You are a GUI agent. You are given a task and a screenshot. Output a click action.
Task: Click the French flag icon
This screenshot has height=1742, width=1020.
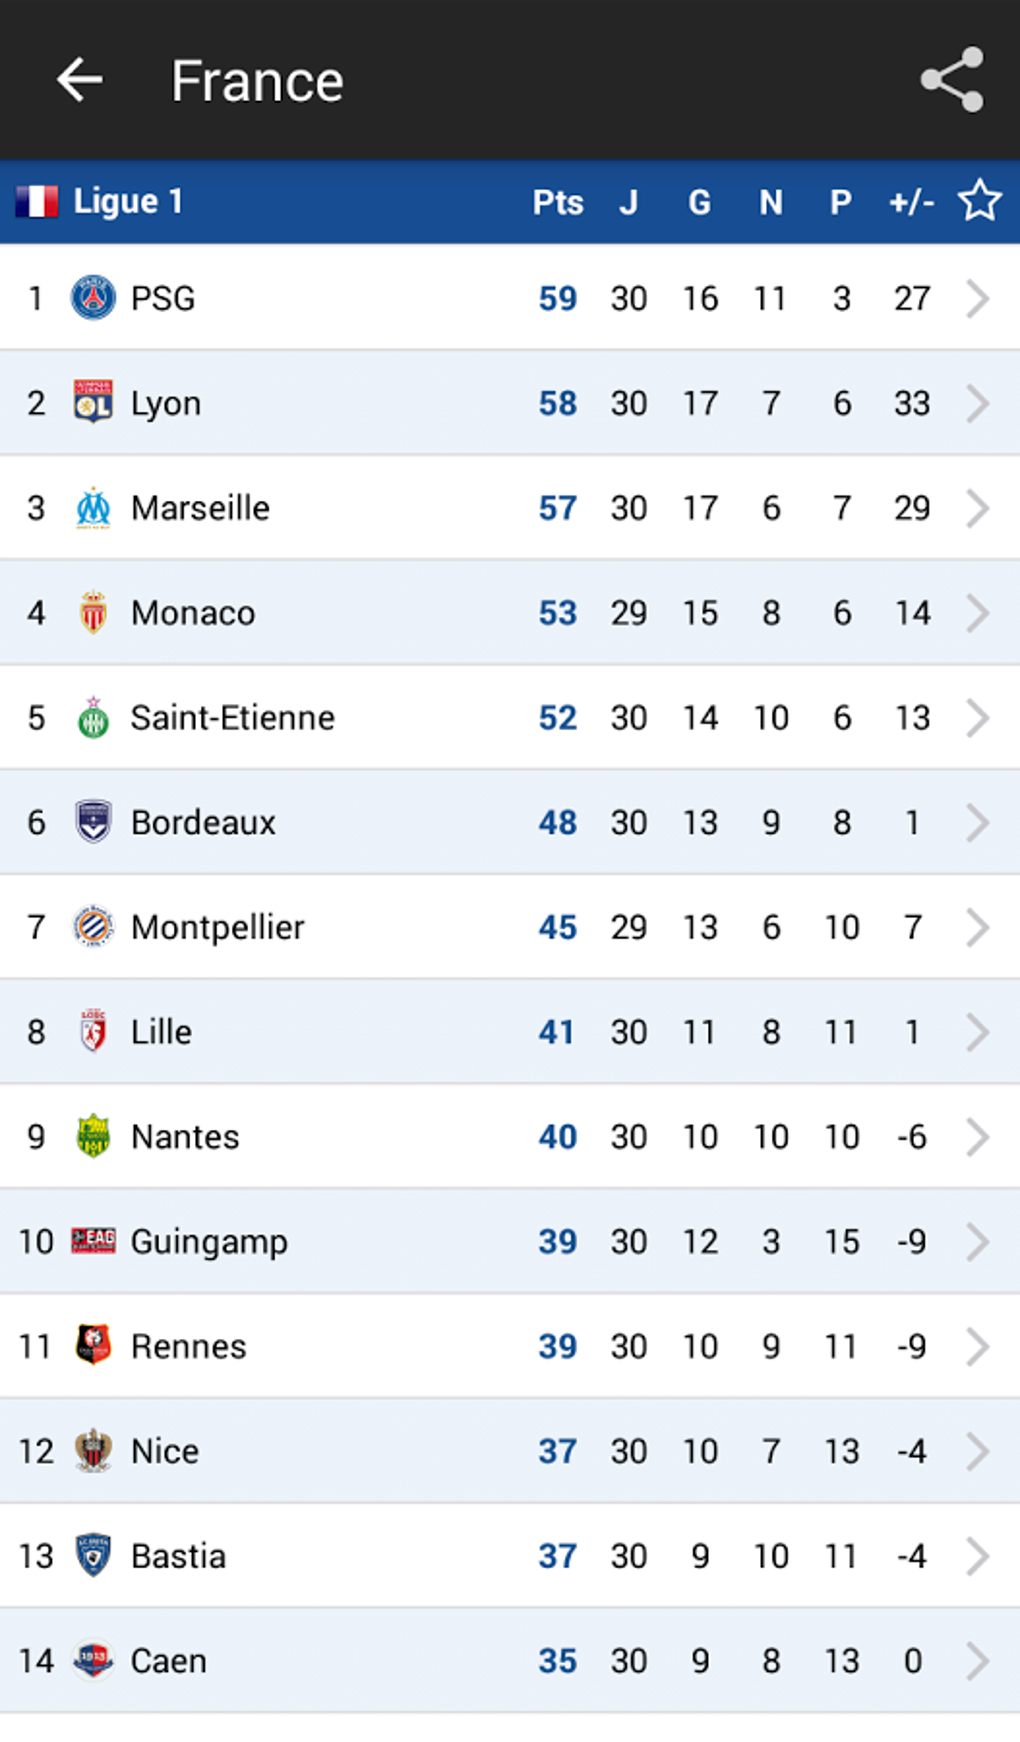[37, 201]
